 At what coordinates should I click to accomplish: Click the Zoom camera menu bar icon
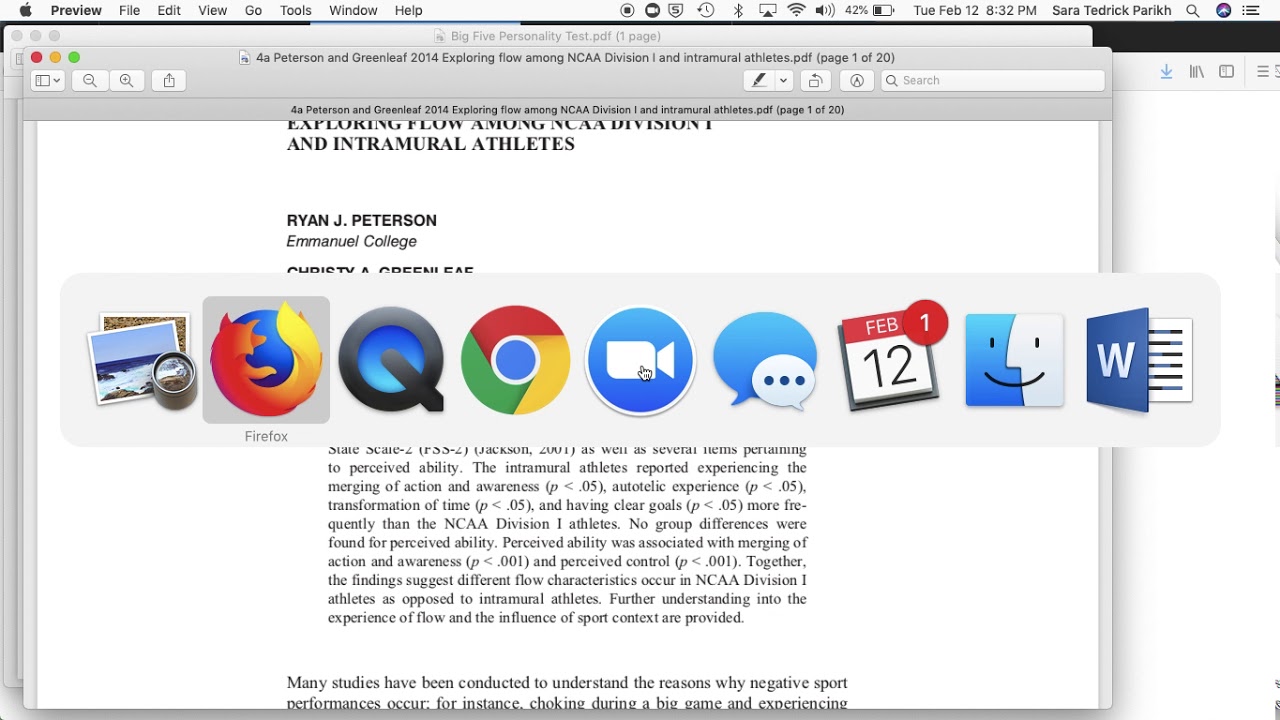[652, 10]
